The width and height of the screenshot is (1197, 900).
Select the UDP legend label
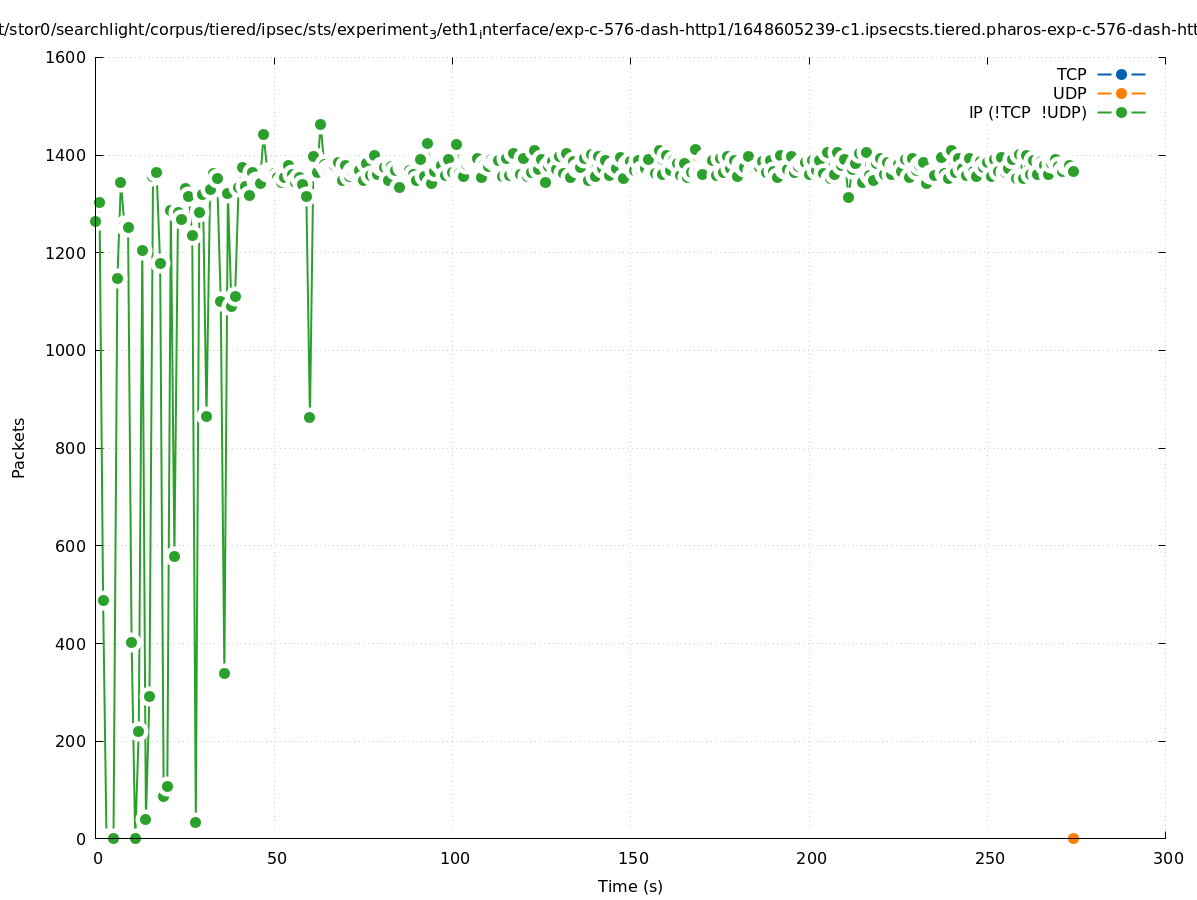(1069, 93)
